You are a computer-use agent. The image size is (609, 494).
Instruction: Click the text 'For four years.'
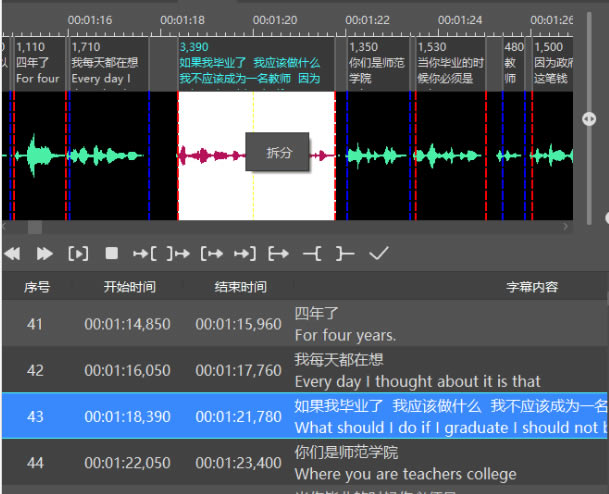click(345, 335)
